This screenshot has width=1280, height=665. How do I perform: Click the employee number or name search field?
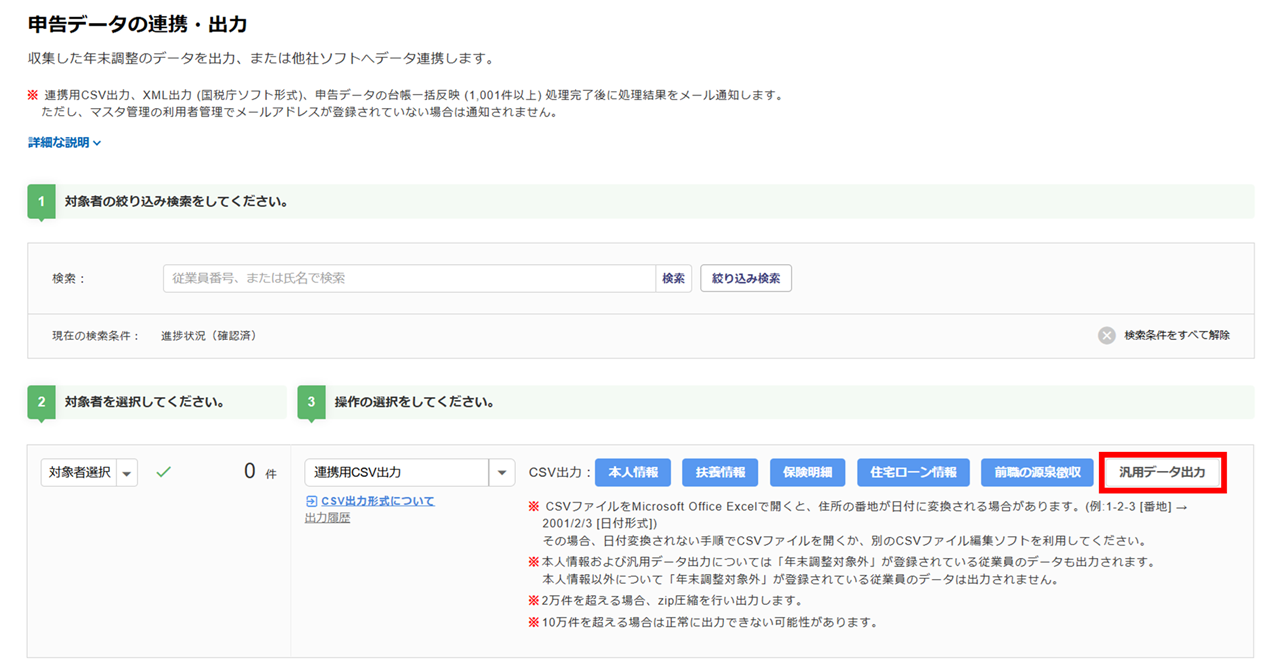tap(409, 278)
